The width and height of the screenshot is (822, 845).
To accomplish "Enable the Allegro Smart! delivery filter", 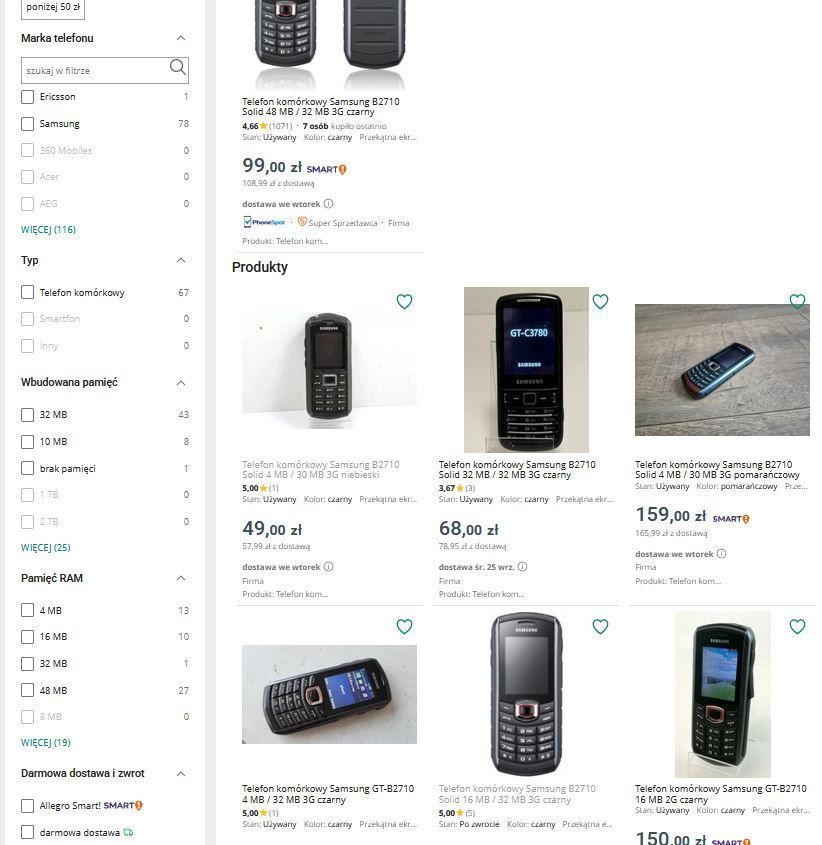I will (x=27, y=806).
